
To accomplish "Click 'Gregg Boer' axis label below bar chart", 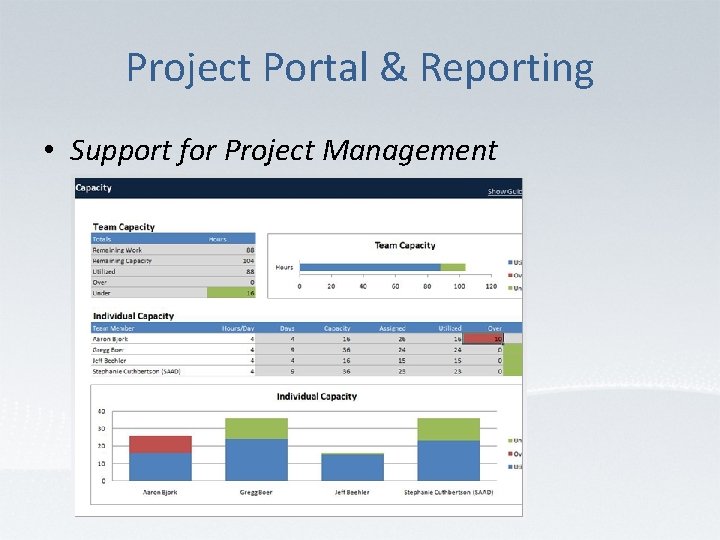I will click(x=256, y=492).
